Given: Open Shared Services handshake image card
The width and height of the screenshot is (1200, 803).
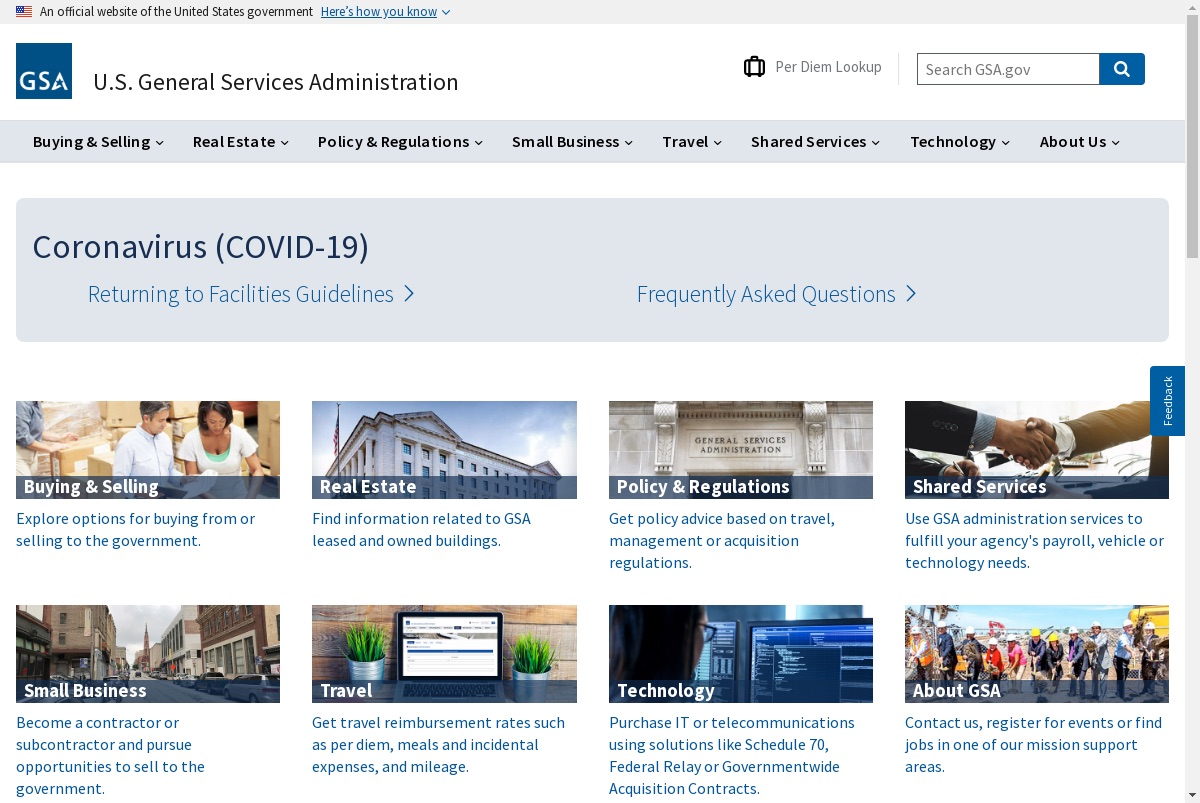Looking at the screenshot, I should 1037,450.
